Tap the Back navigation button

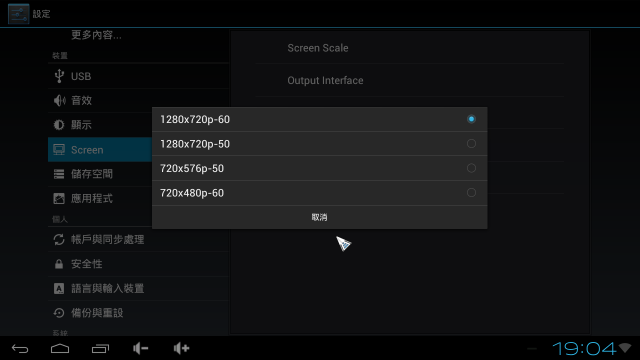[20, 349]
